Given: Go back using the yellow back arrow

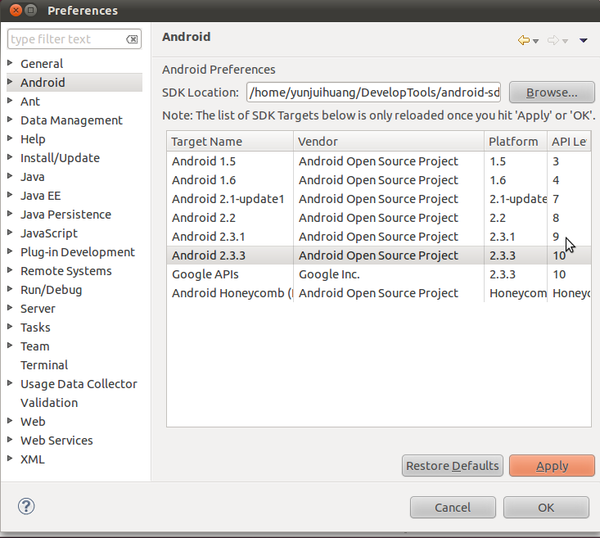Looking at the screenshot, I should 523,40.
